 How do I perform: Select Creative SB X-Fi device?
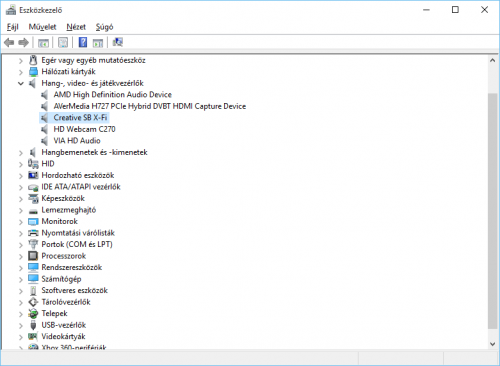tap(80, 118)
